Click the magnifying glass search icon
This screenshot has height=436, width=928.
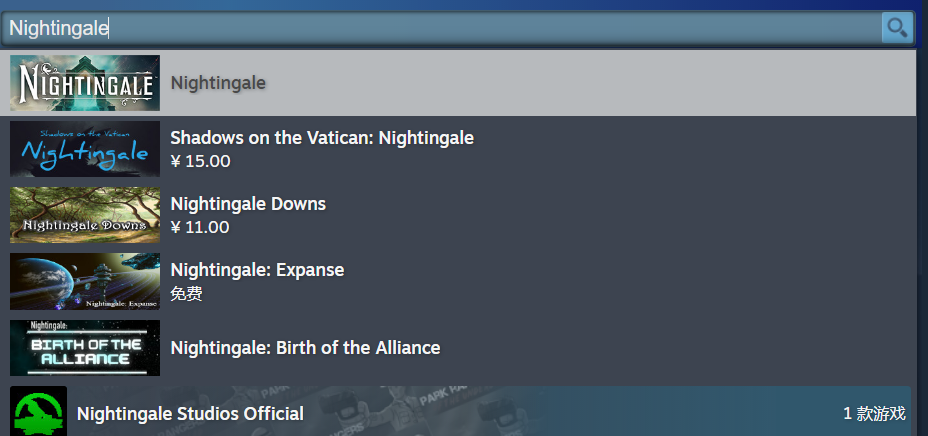point(897,28)
